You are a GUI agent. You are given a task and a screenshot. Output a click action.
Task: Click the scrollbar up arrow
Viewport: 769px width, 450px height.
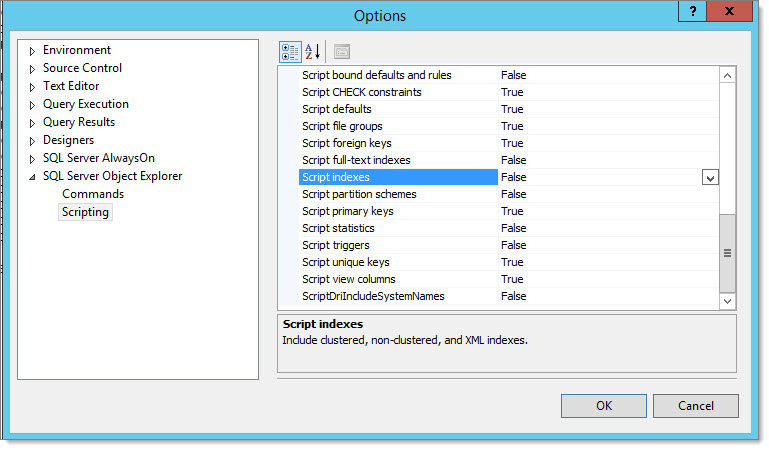coord(727,75)
